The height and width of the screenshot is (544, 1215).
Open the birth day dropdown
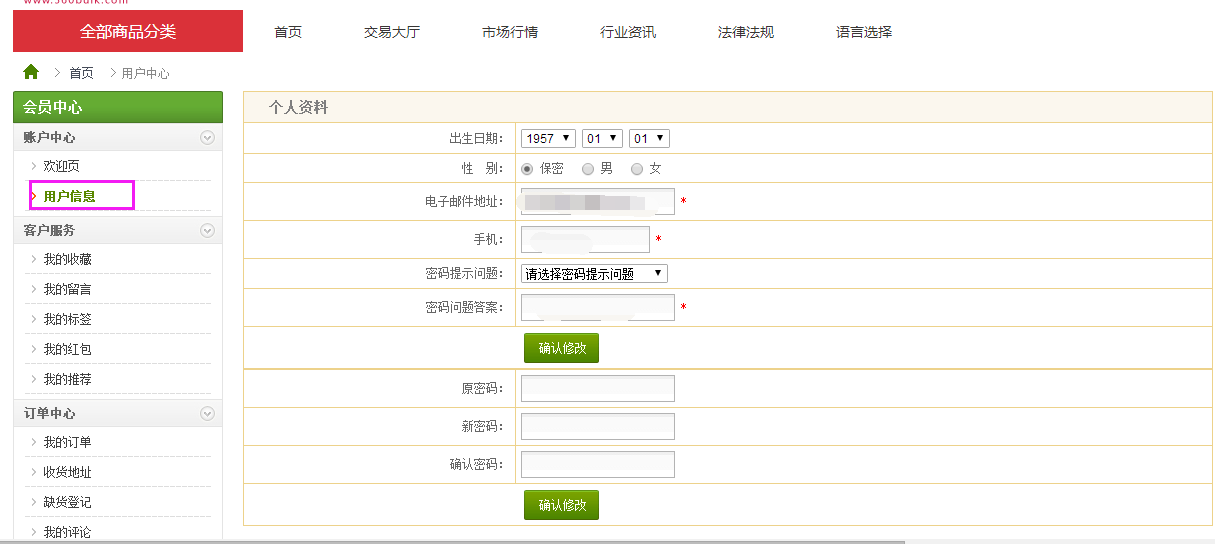(649, 139)
